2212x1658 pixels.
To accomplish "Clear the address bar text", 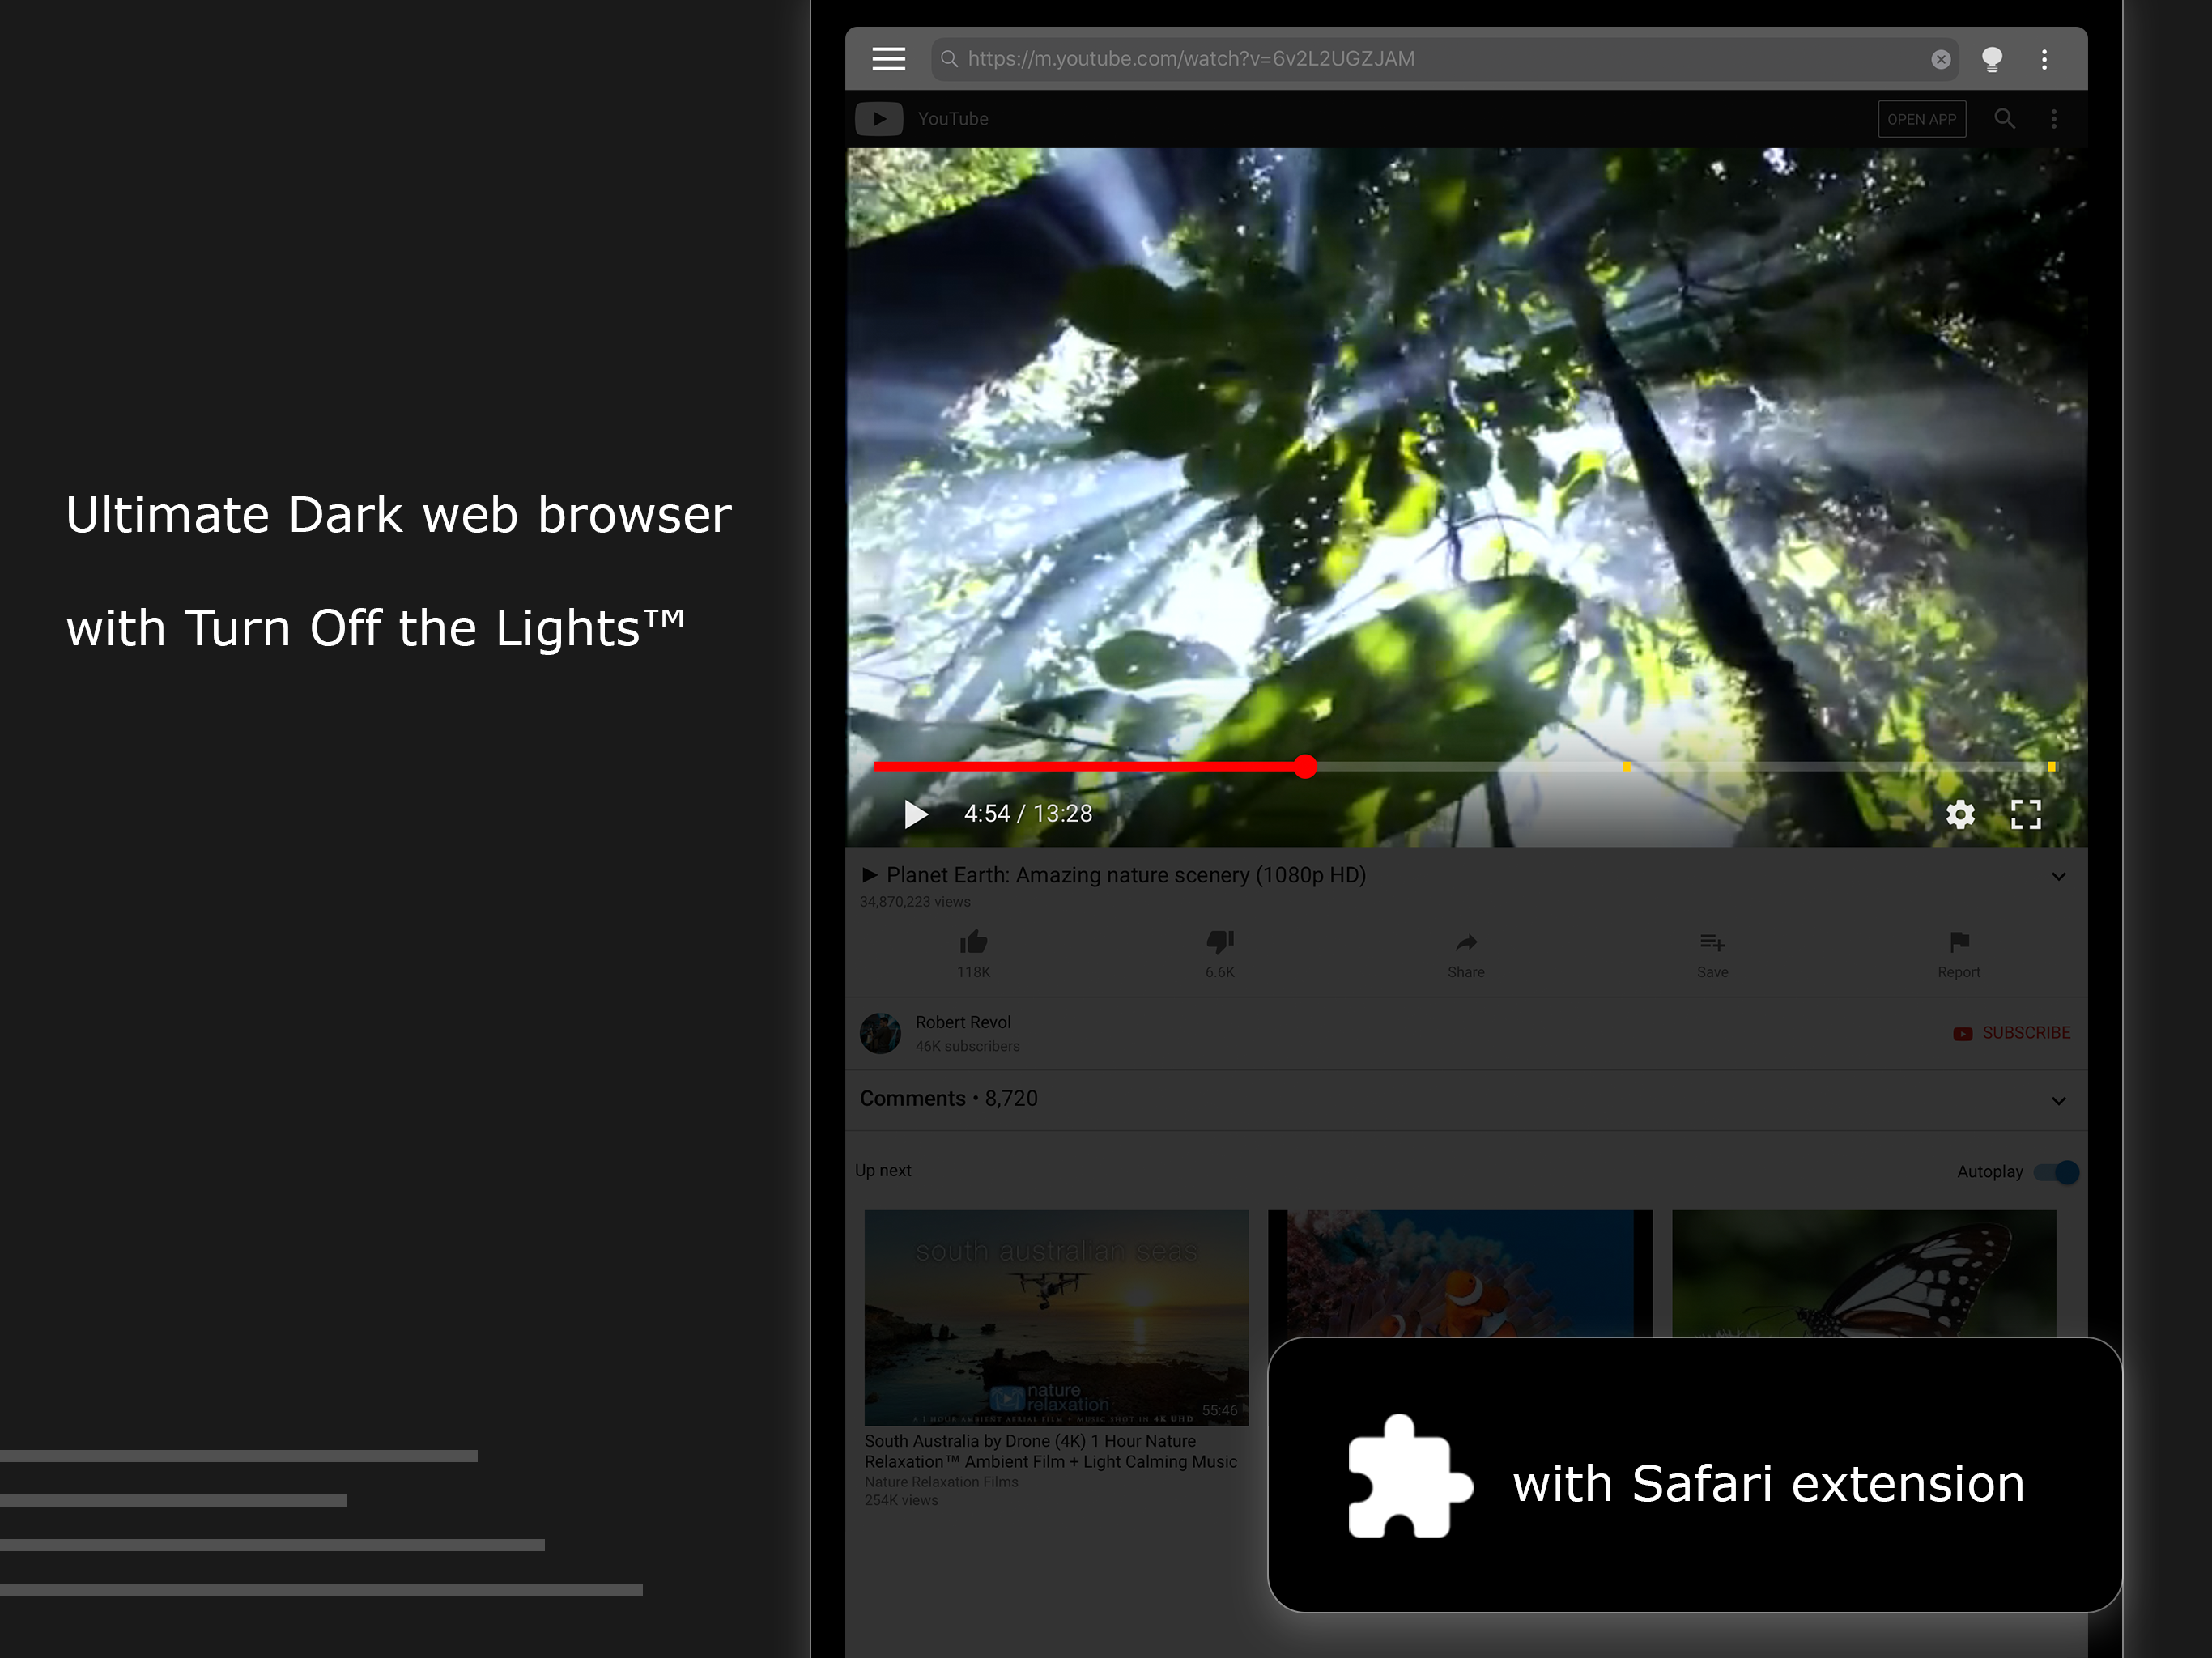I will click(1941, 59).
